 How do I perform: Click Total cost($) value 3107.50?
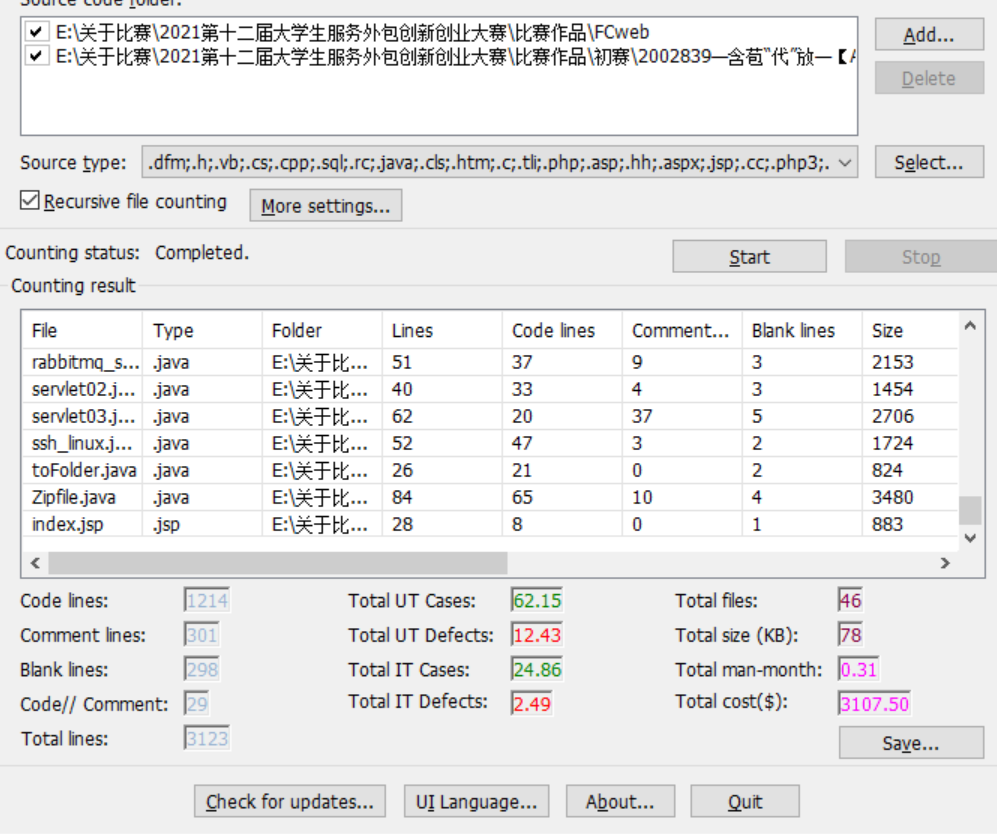pos(874,704)
